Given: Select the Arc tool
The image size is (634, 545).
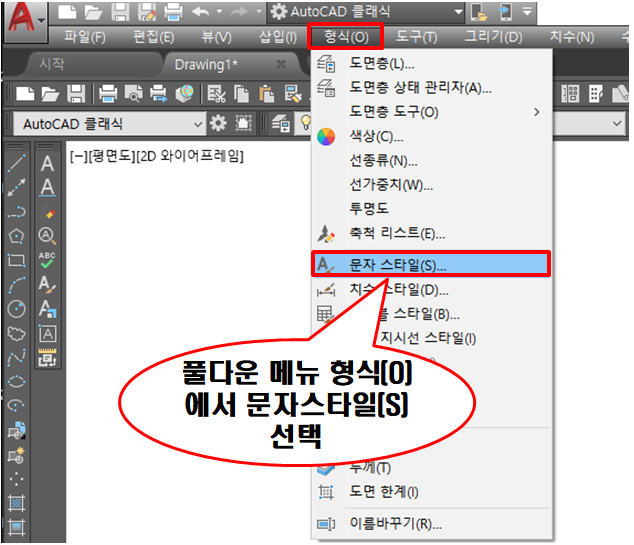Looking at the screenshot, I should pyautogui.click(x=16, y=285).
